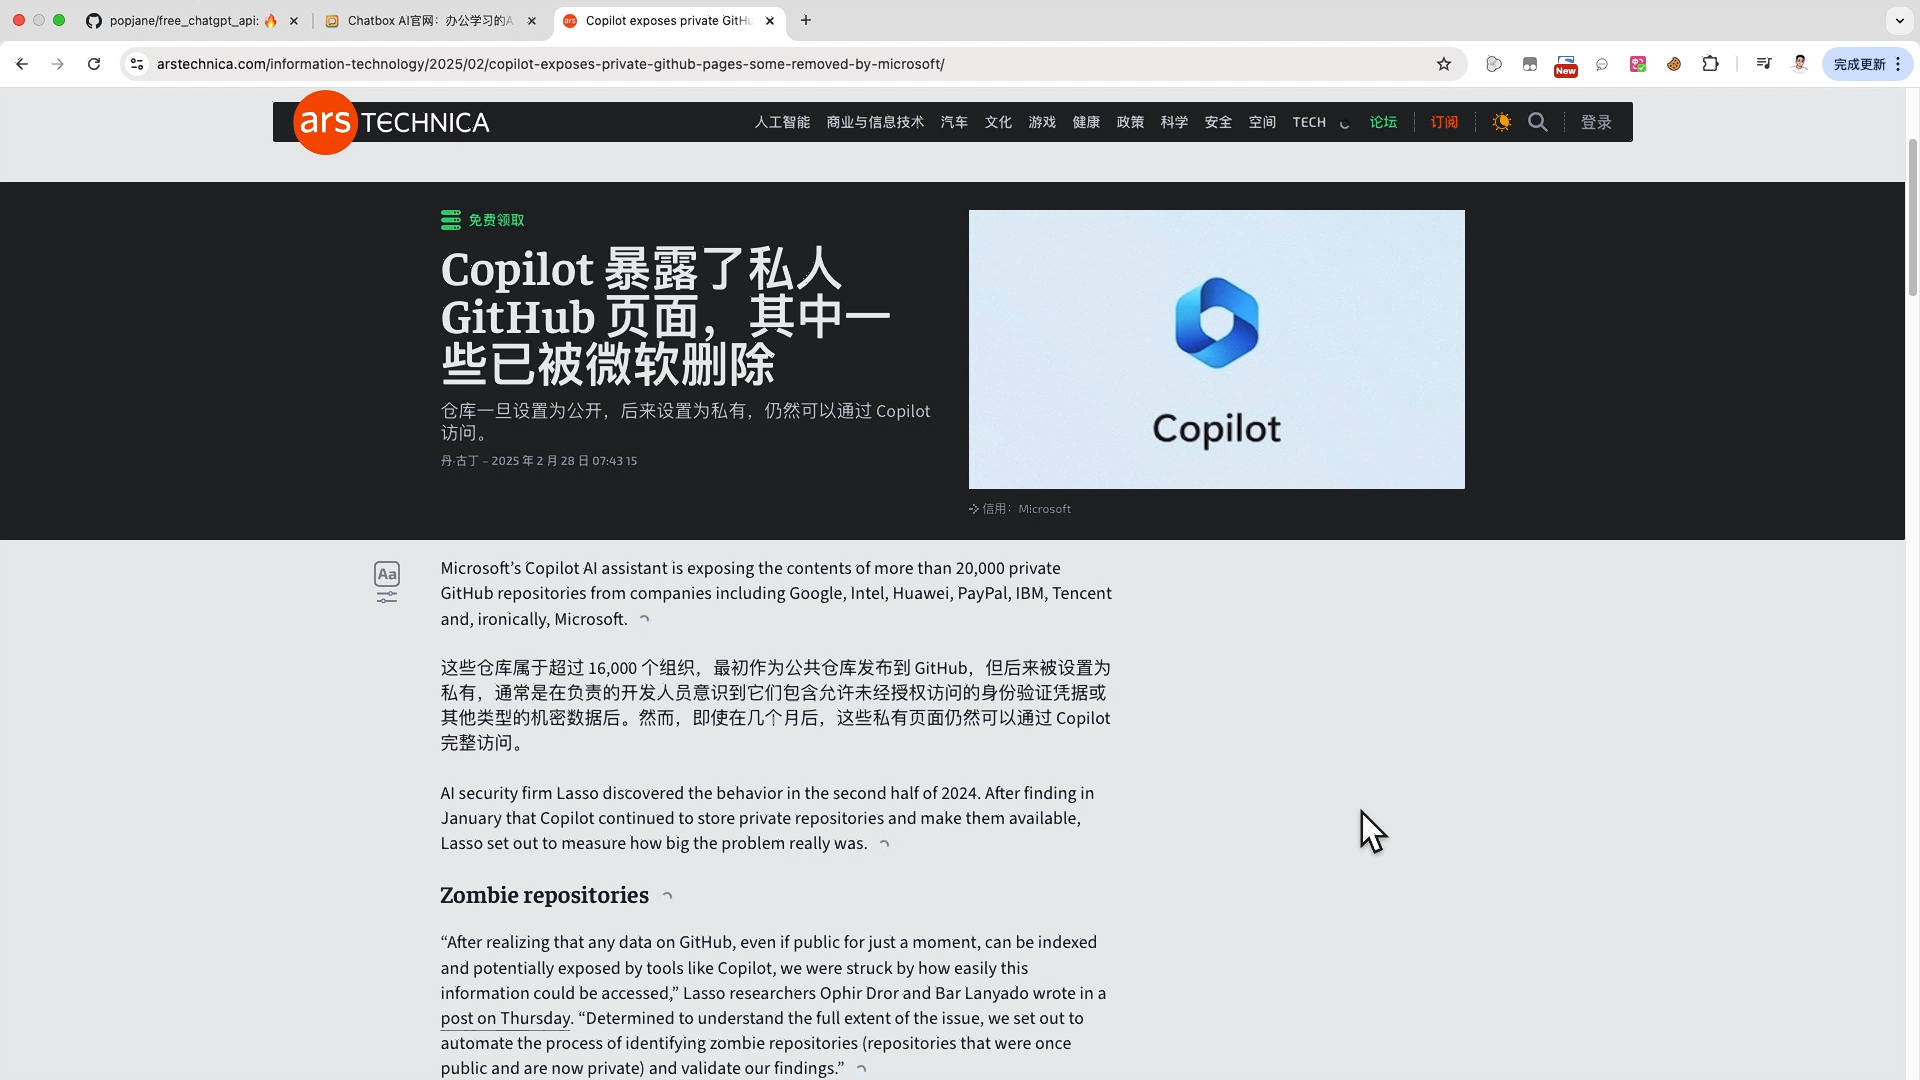
Task: Open the chat bubble extension
Action: point(1602,64)
